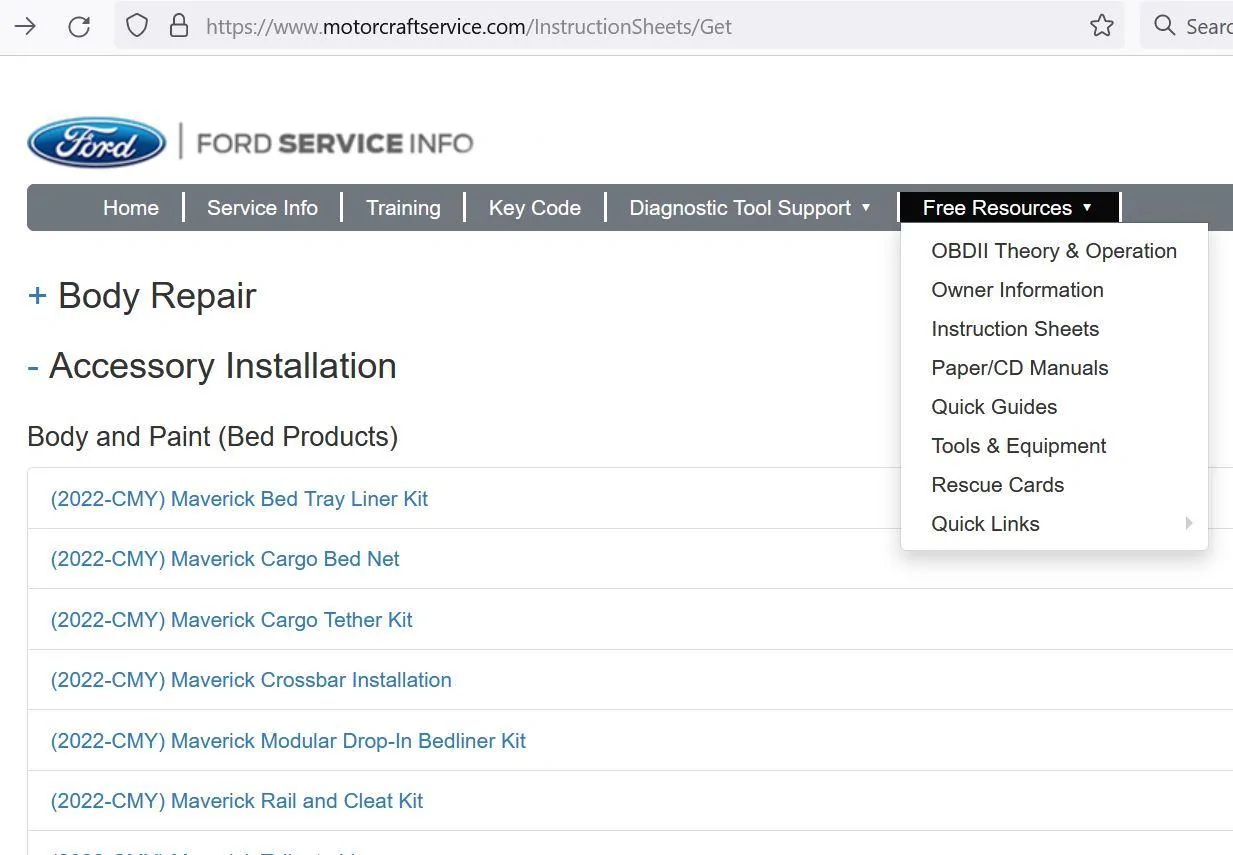Open Maverick Cargo Tether Kit link
Image resolution: width=1233 pixels, height=855 pixels.
coord(231,620)
